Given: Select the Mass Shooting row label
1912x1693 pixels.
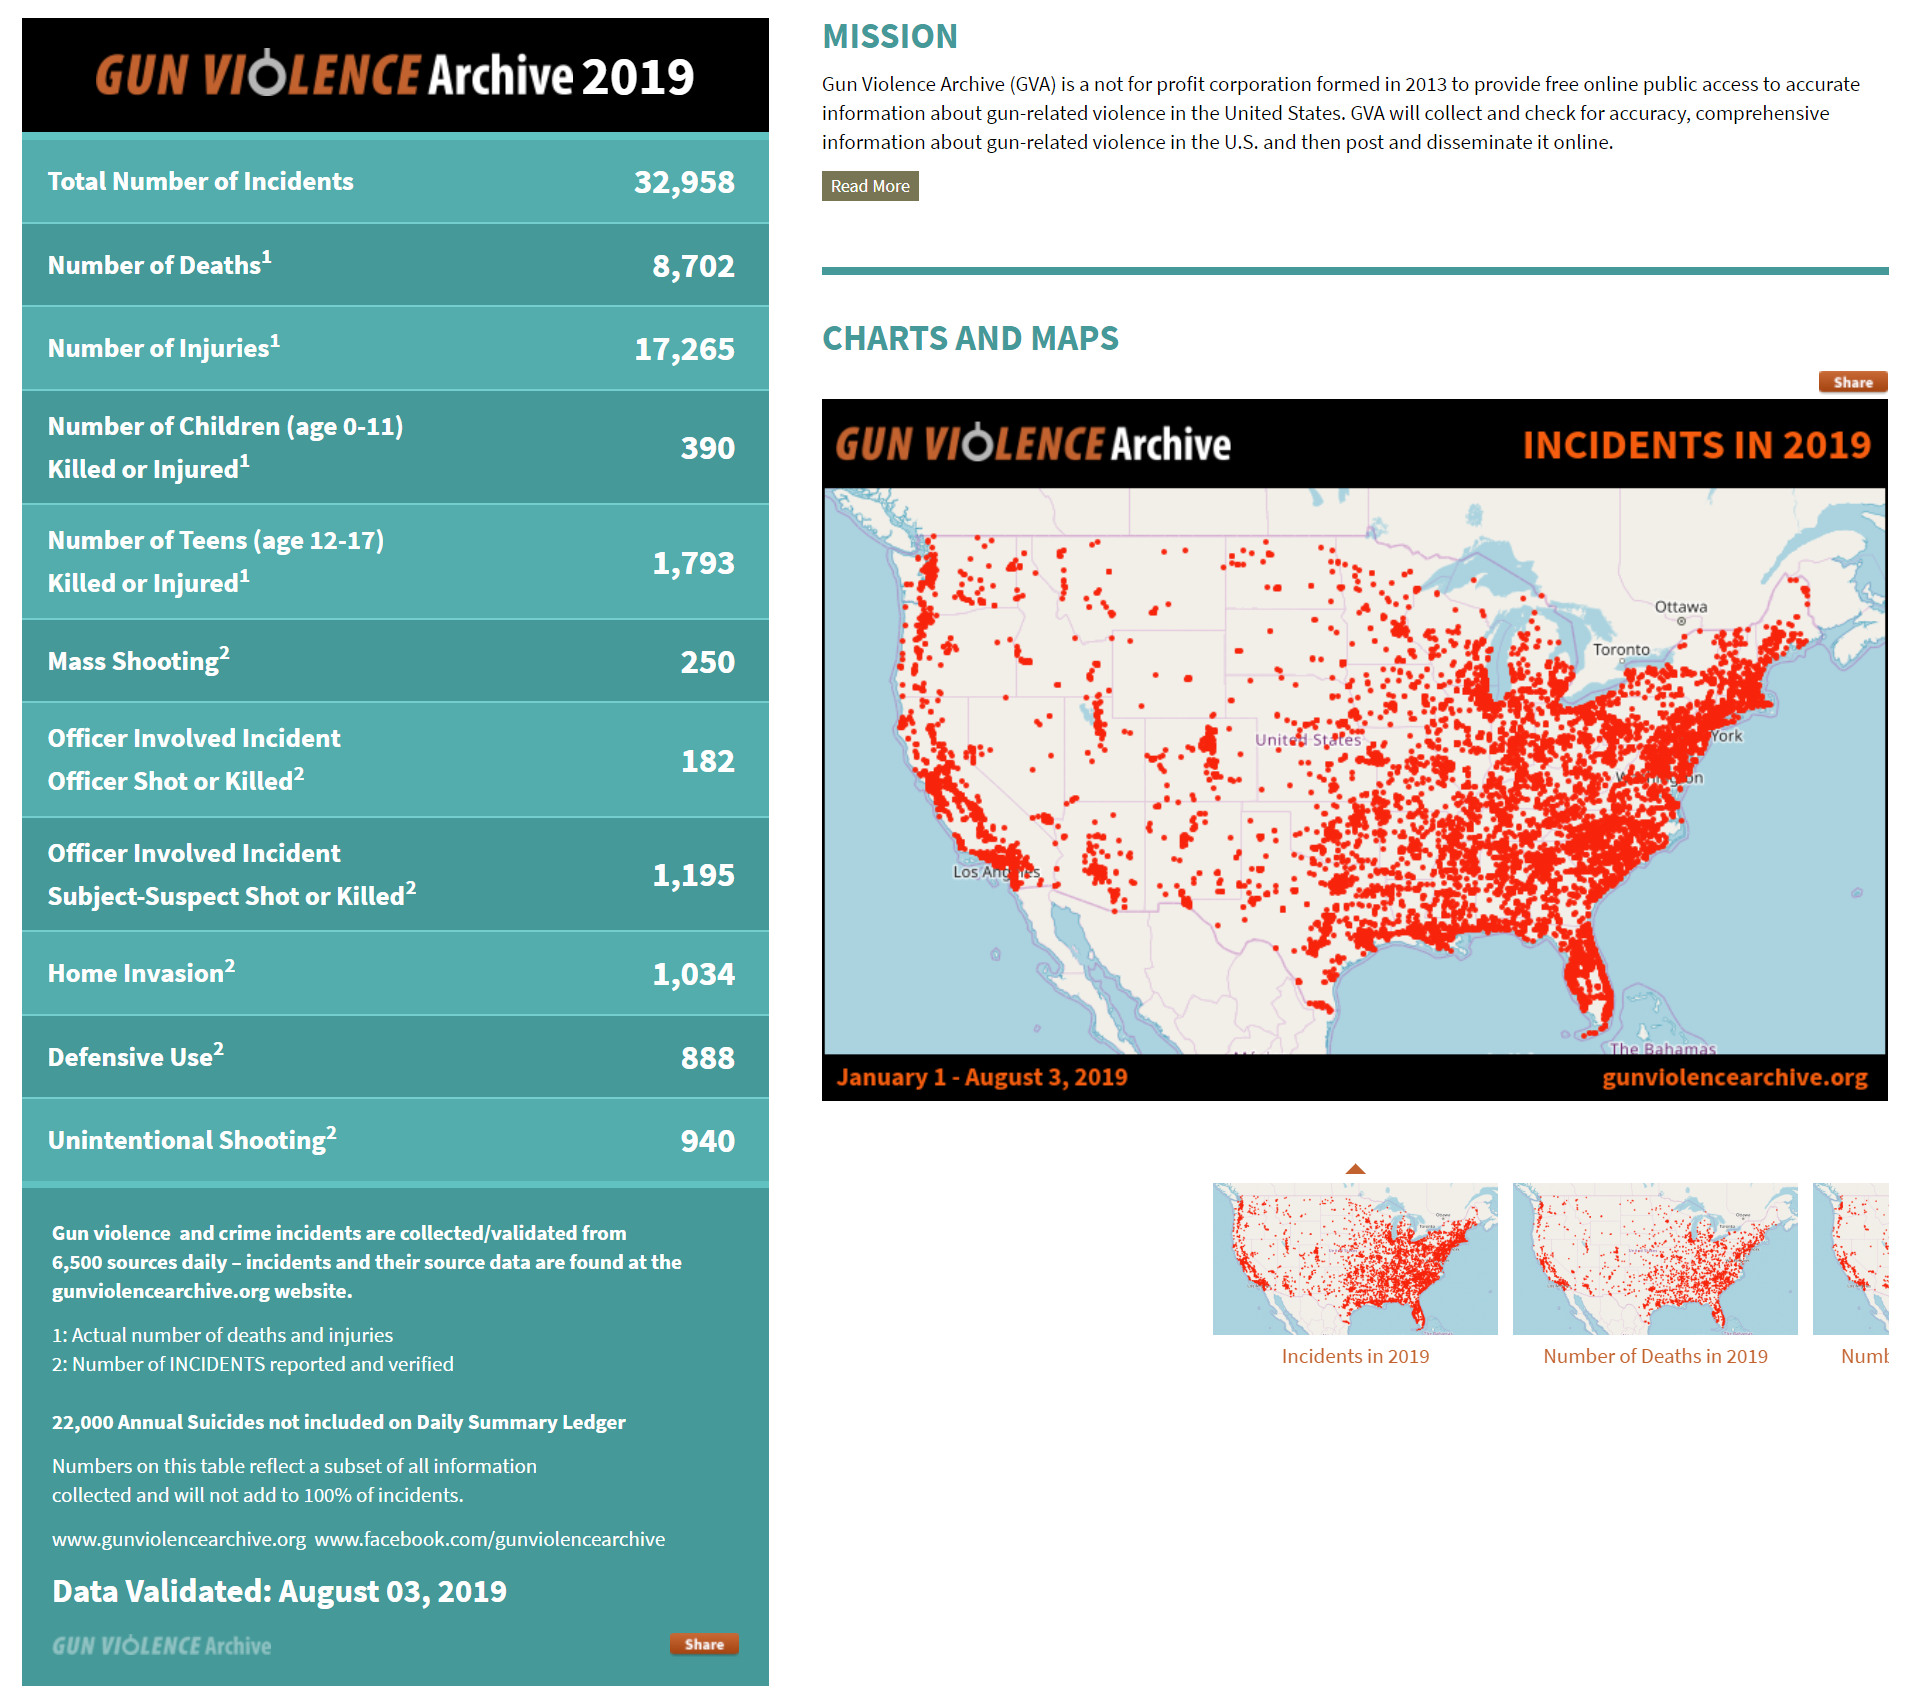Looking at the screenshot, I should (138, 660).
